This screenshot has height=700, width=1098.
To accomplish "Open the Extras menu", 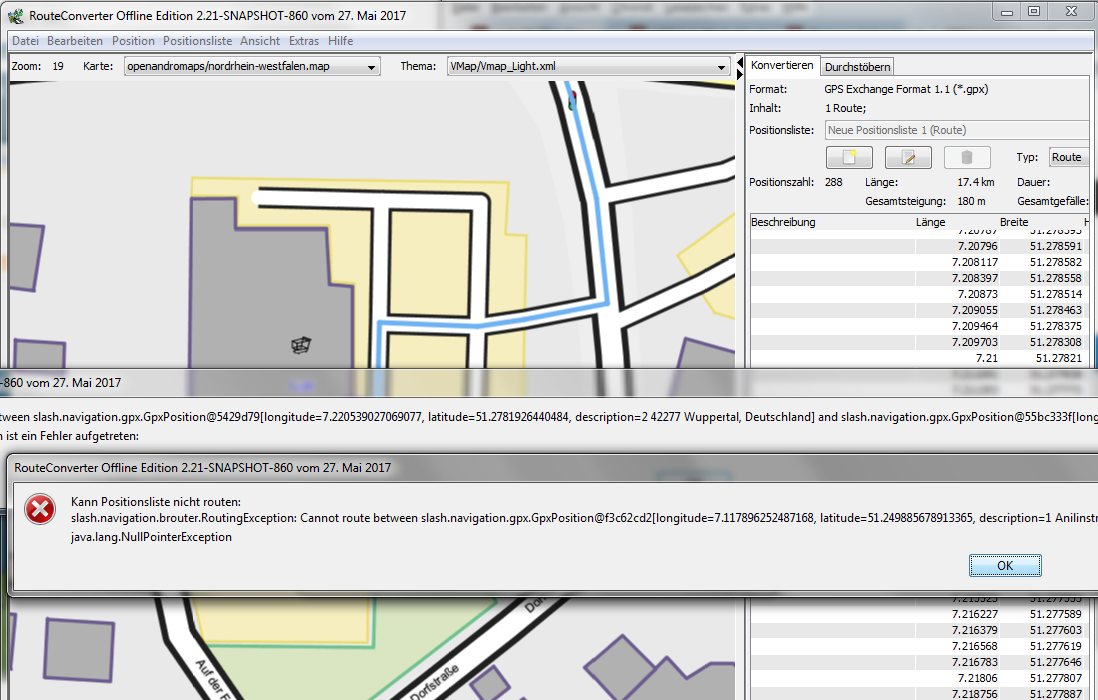I will pos(304,41).
